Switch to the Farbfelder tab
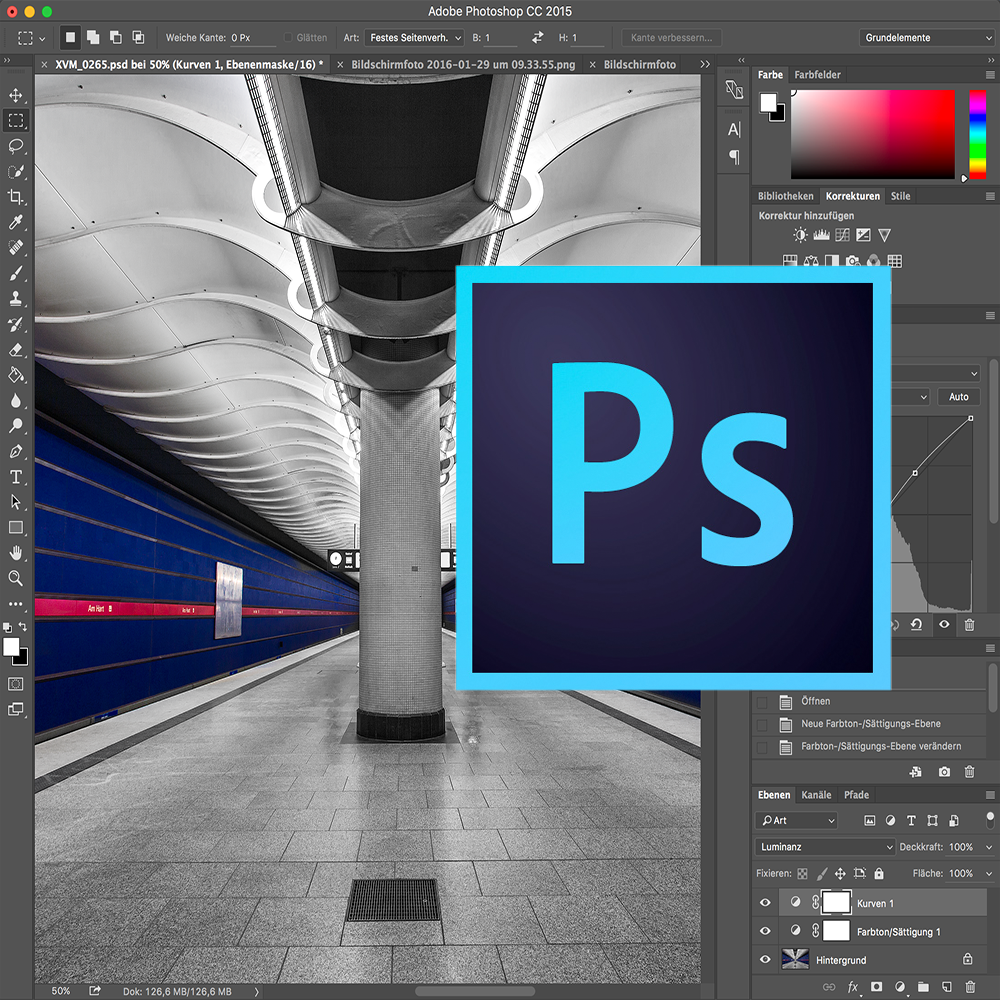 (x=817, y=75)
